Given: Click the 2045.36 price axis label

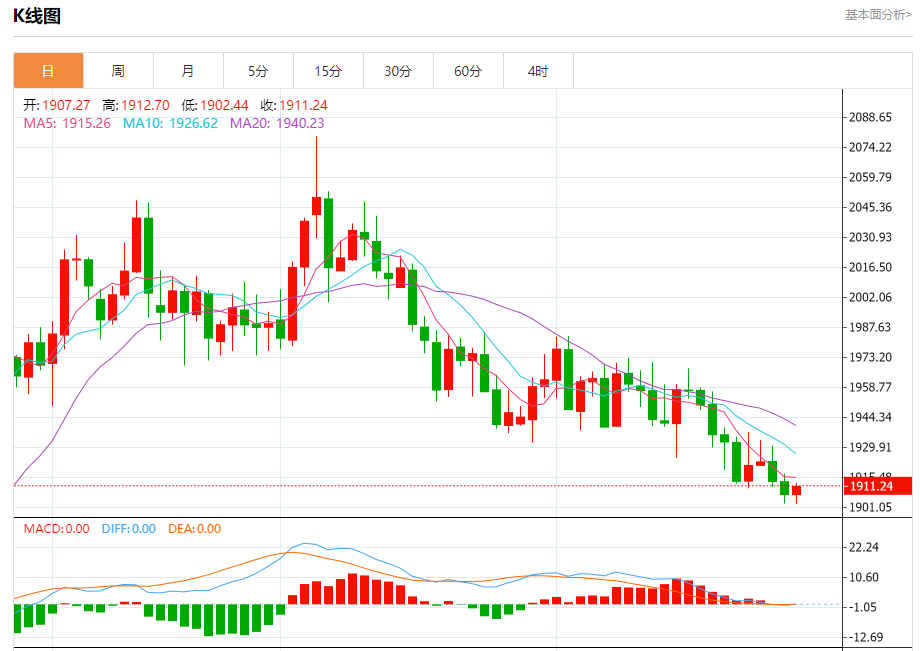Looking at the screenshot, I should tap(870, 207).
